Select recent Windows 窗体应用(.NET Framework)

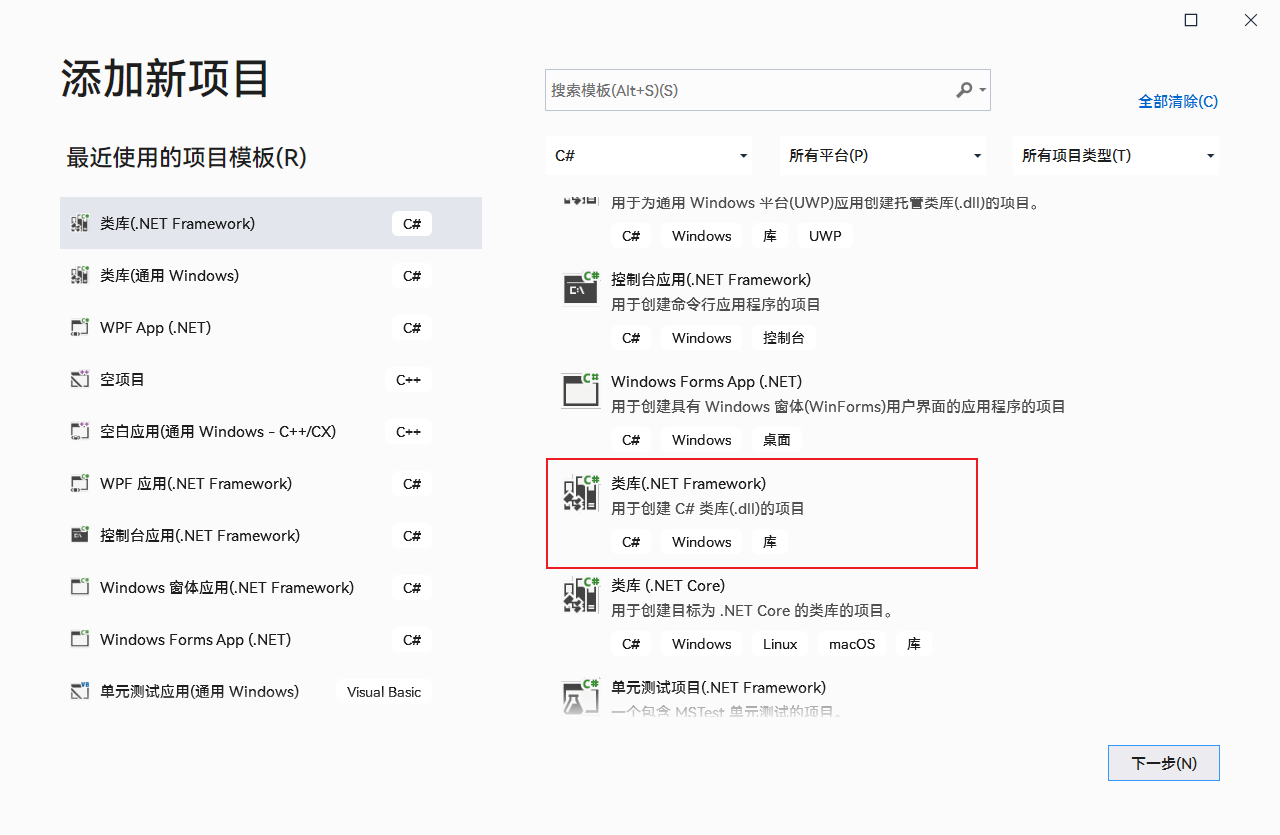point(271,588)
